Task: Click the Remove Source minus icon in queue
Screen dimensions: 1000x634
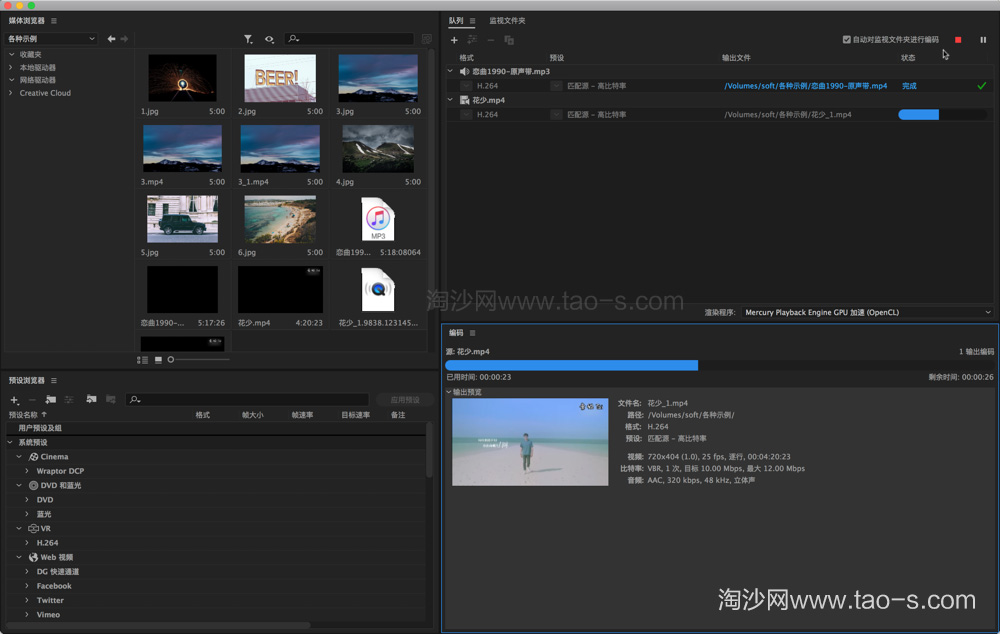Action: 490,40
